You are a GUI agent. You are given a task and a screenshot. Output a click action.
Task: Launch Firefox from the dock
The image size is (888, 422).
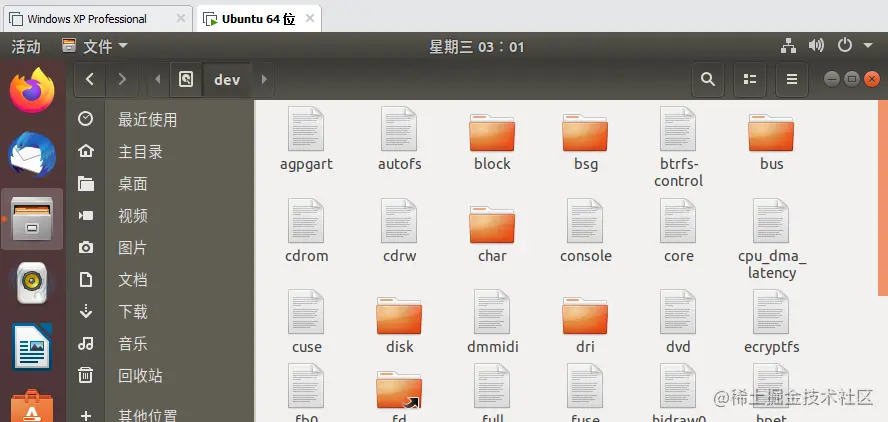(x=32, y=90)
